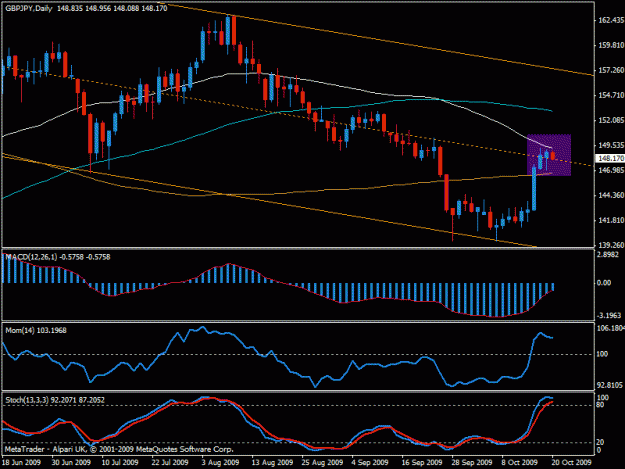The image size is (625, 469).
Task: Click date label 10 Jul 2009
Action: (x=120, y=463)
